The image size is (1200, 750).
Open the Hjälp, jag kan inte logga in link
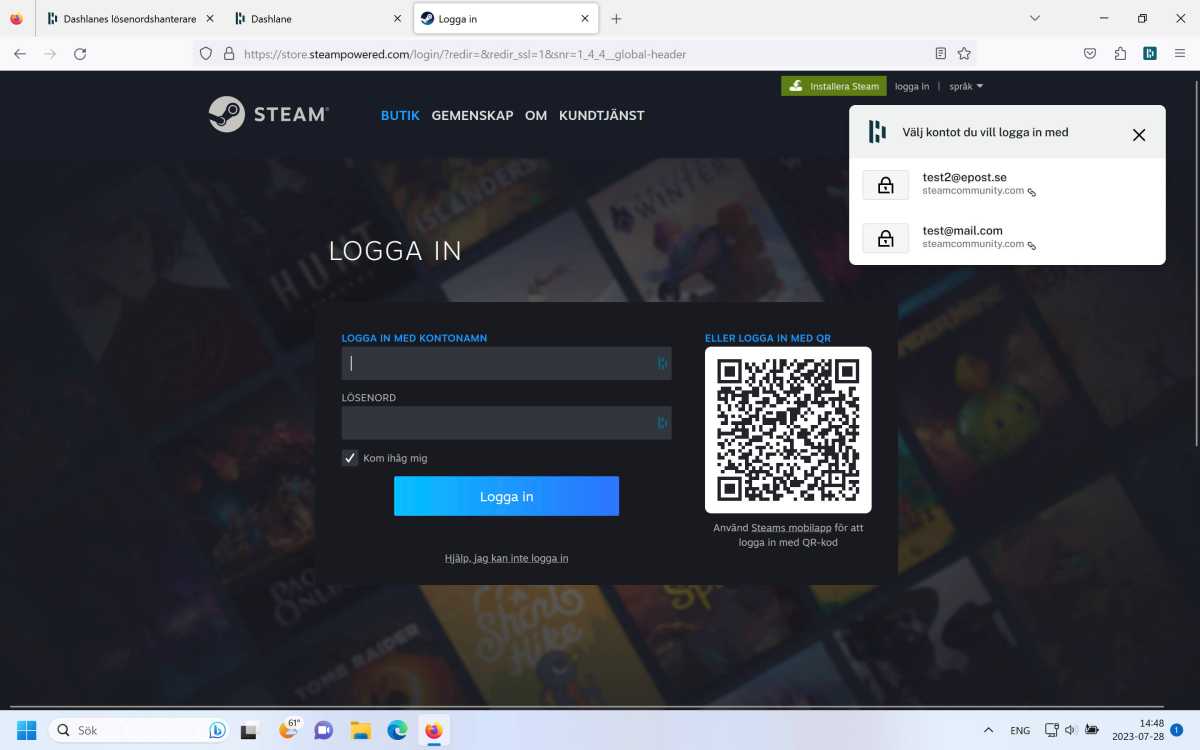tap(506, 558)
